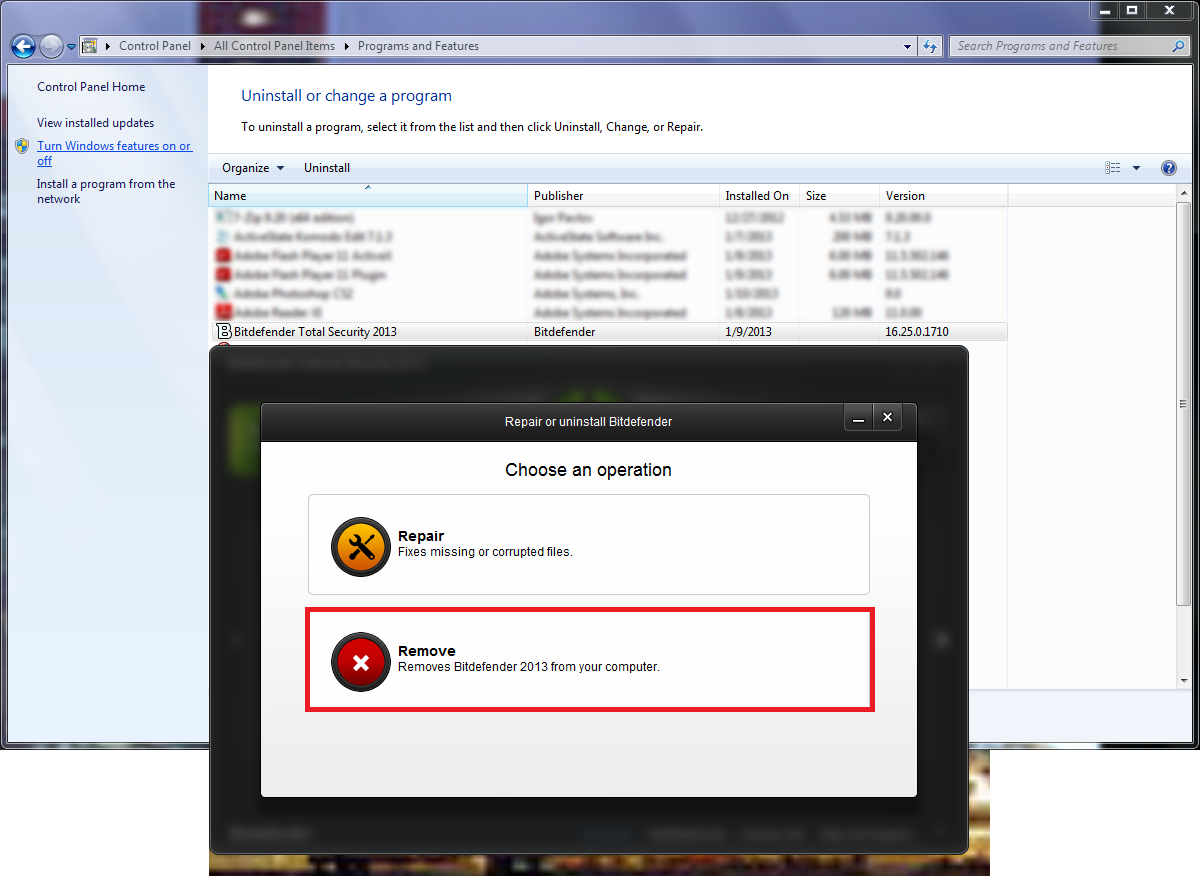Viewport: 1200px width, 876px height.
Task: Click the 1/9/2013 install date of Bitdefender
Action: coord(748,332)
